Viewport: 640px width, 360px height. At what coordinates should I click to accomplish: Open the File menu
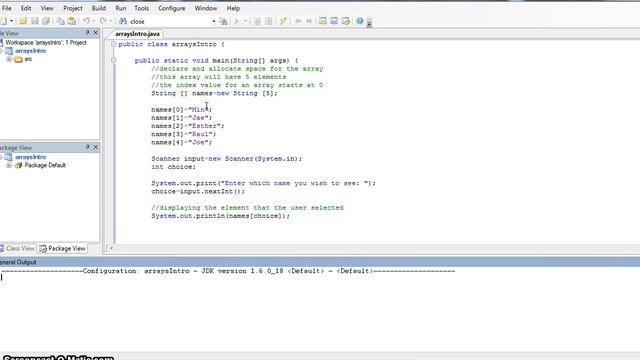(x=7, y=8)
